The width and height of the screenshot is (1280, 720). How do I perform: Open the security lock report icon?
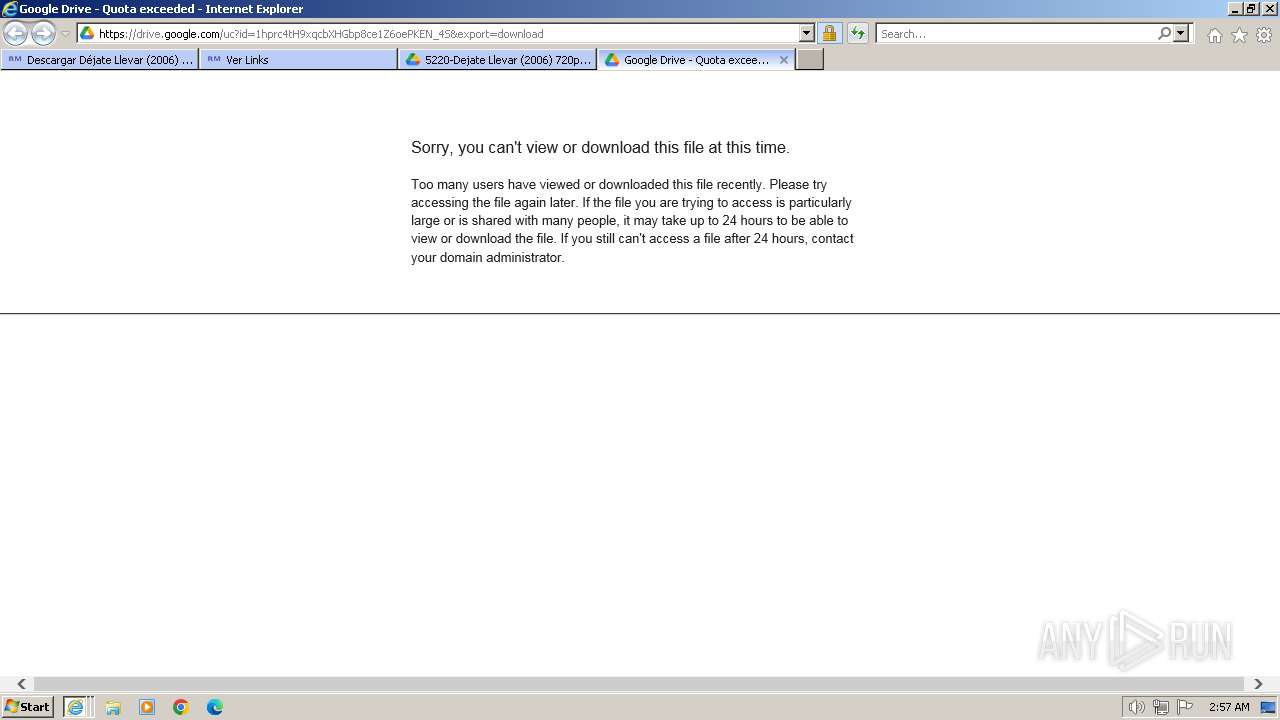829,33
